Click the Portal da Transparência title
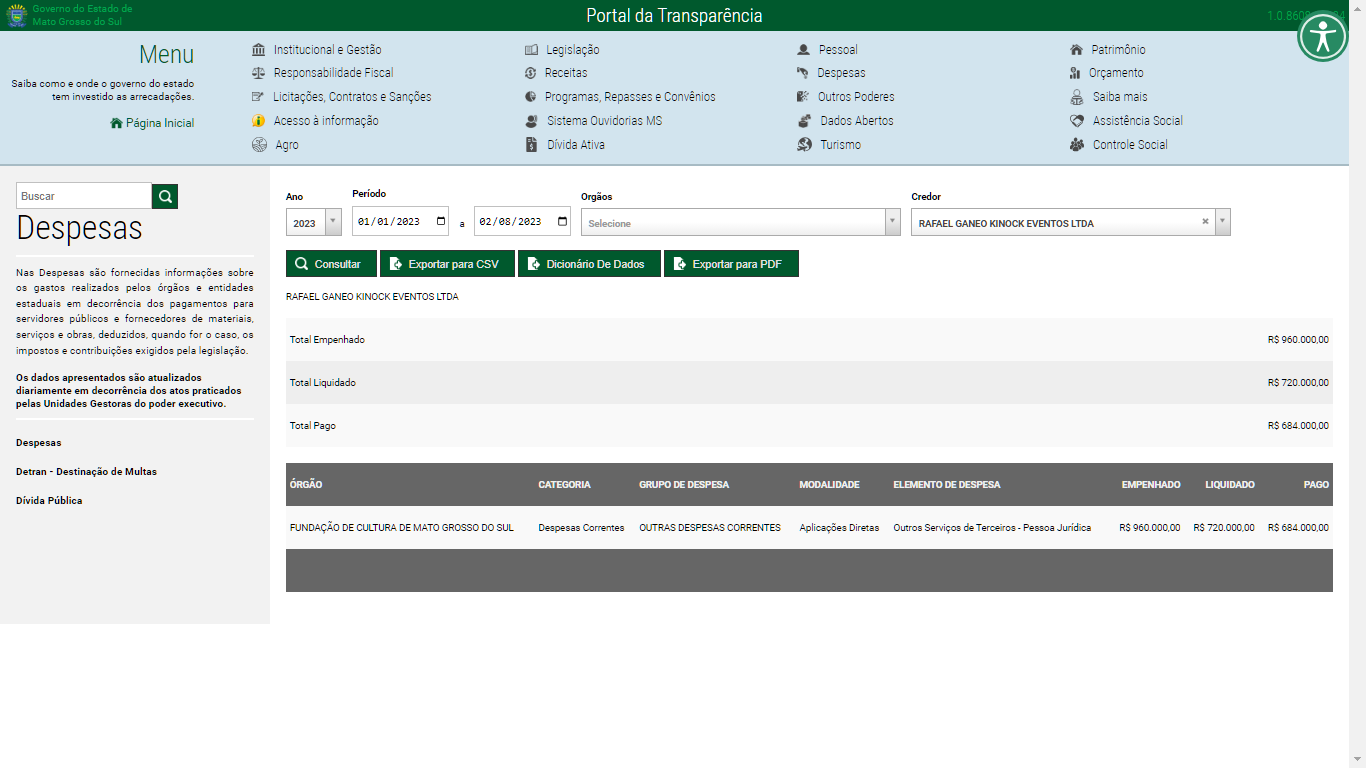The image size is (1366, 768). pos(674,16)
